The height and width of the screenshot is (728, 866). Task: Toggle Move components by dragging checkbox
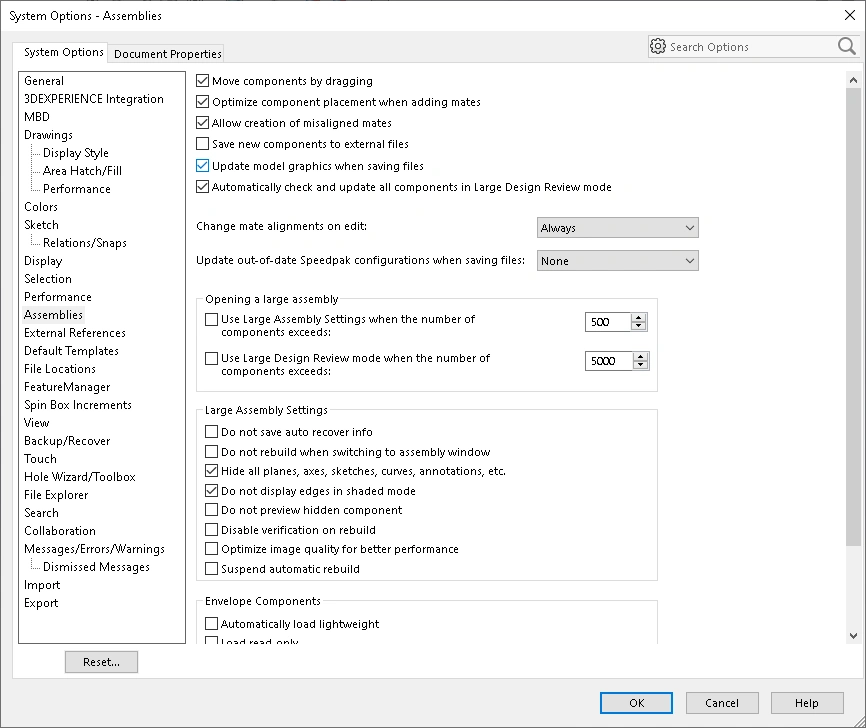tap(203, 81)
